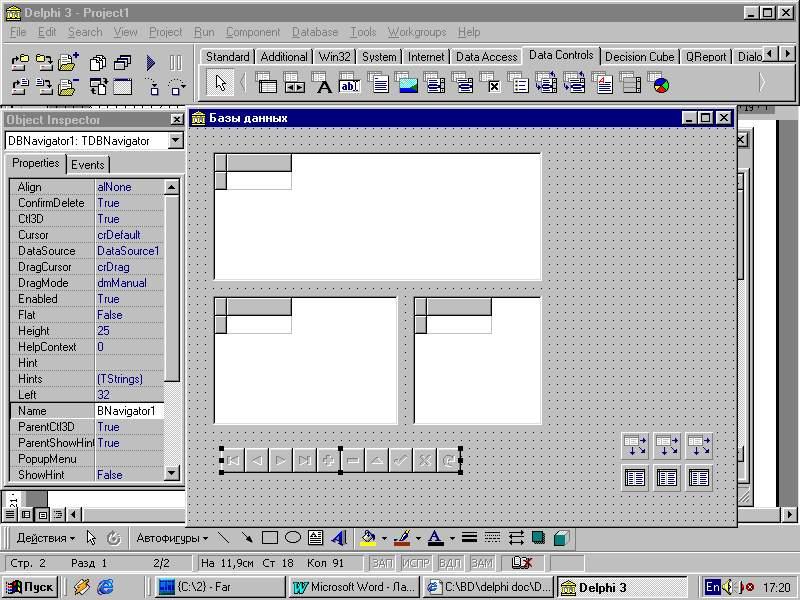Select the Word Rectangle drawing tool

coord(269,538)
